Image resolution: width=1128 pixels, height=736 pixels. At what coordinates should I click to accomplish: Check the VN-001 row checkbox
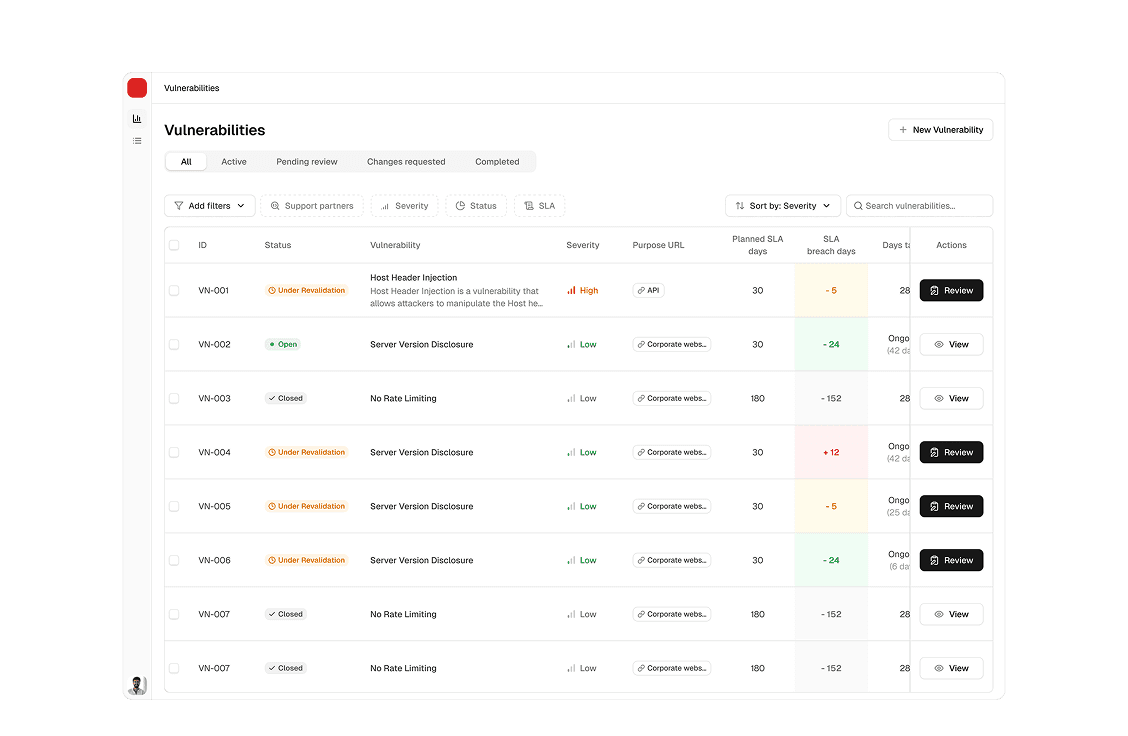pyautogui.click(x=174, y=291)
